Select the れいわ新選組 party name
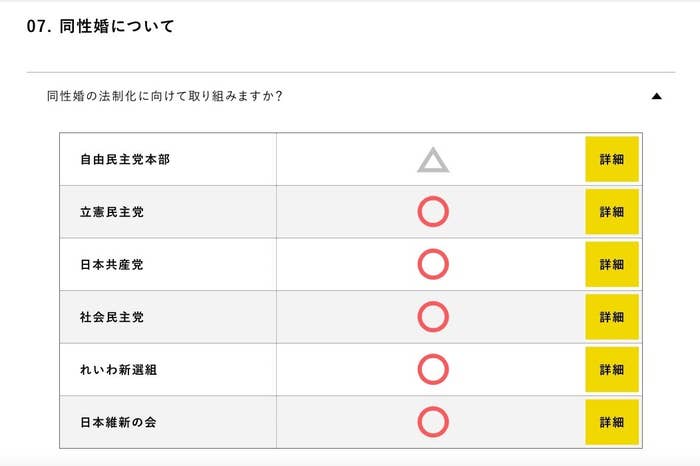 click(118, 370)
